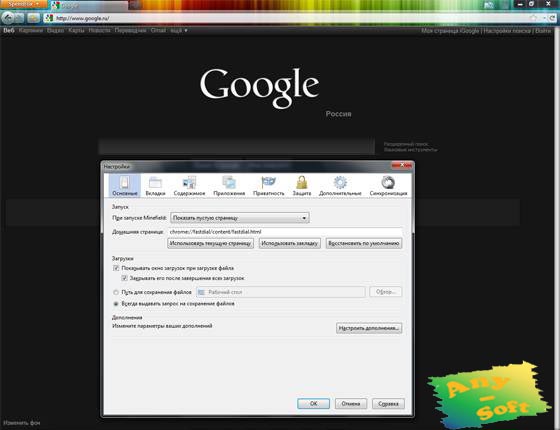Click the browser back arrow button
Viewport: 560px width, 430px height.
pos(8,18)
